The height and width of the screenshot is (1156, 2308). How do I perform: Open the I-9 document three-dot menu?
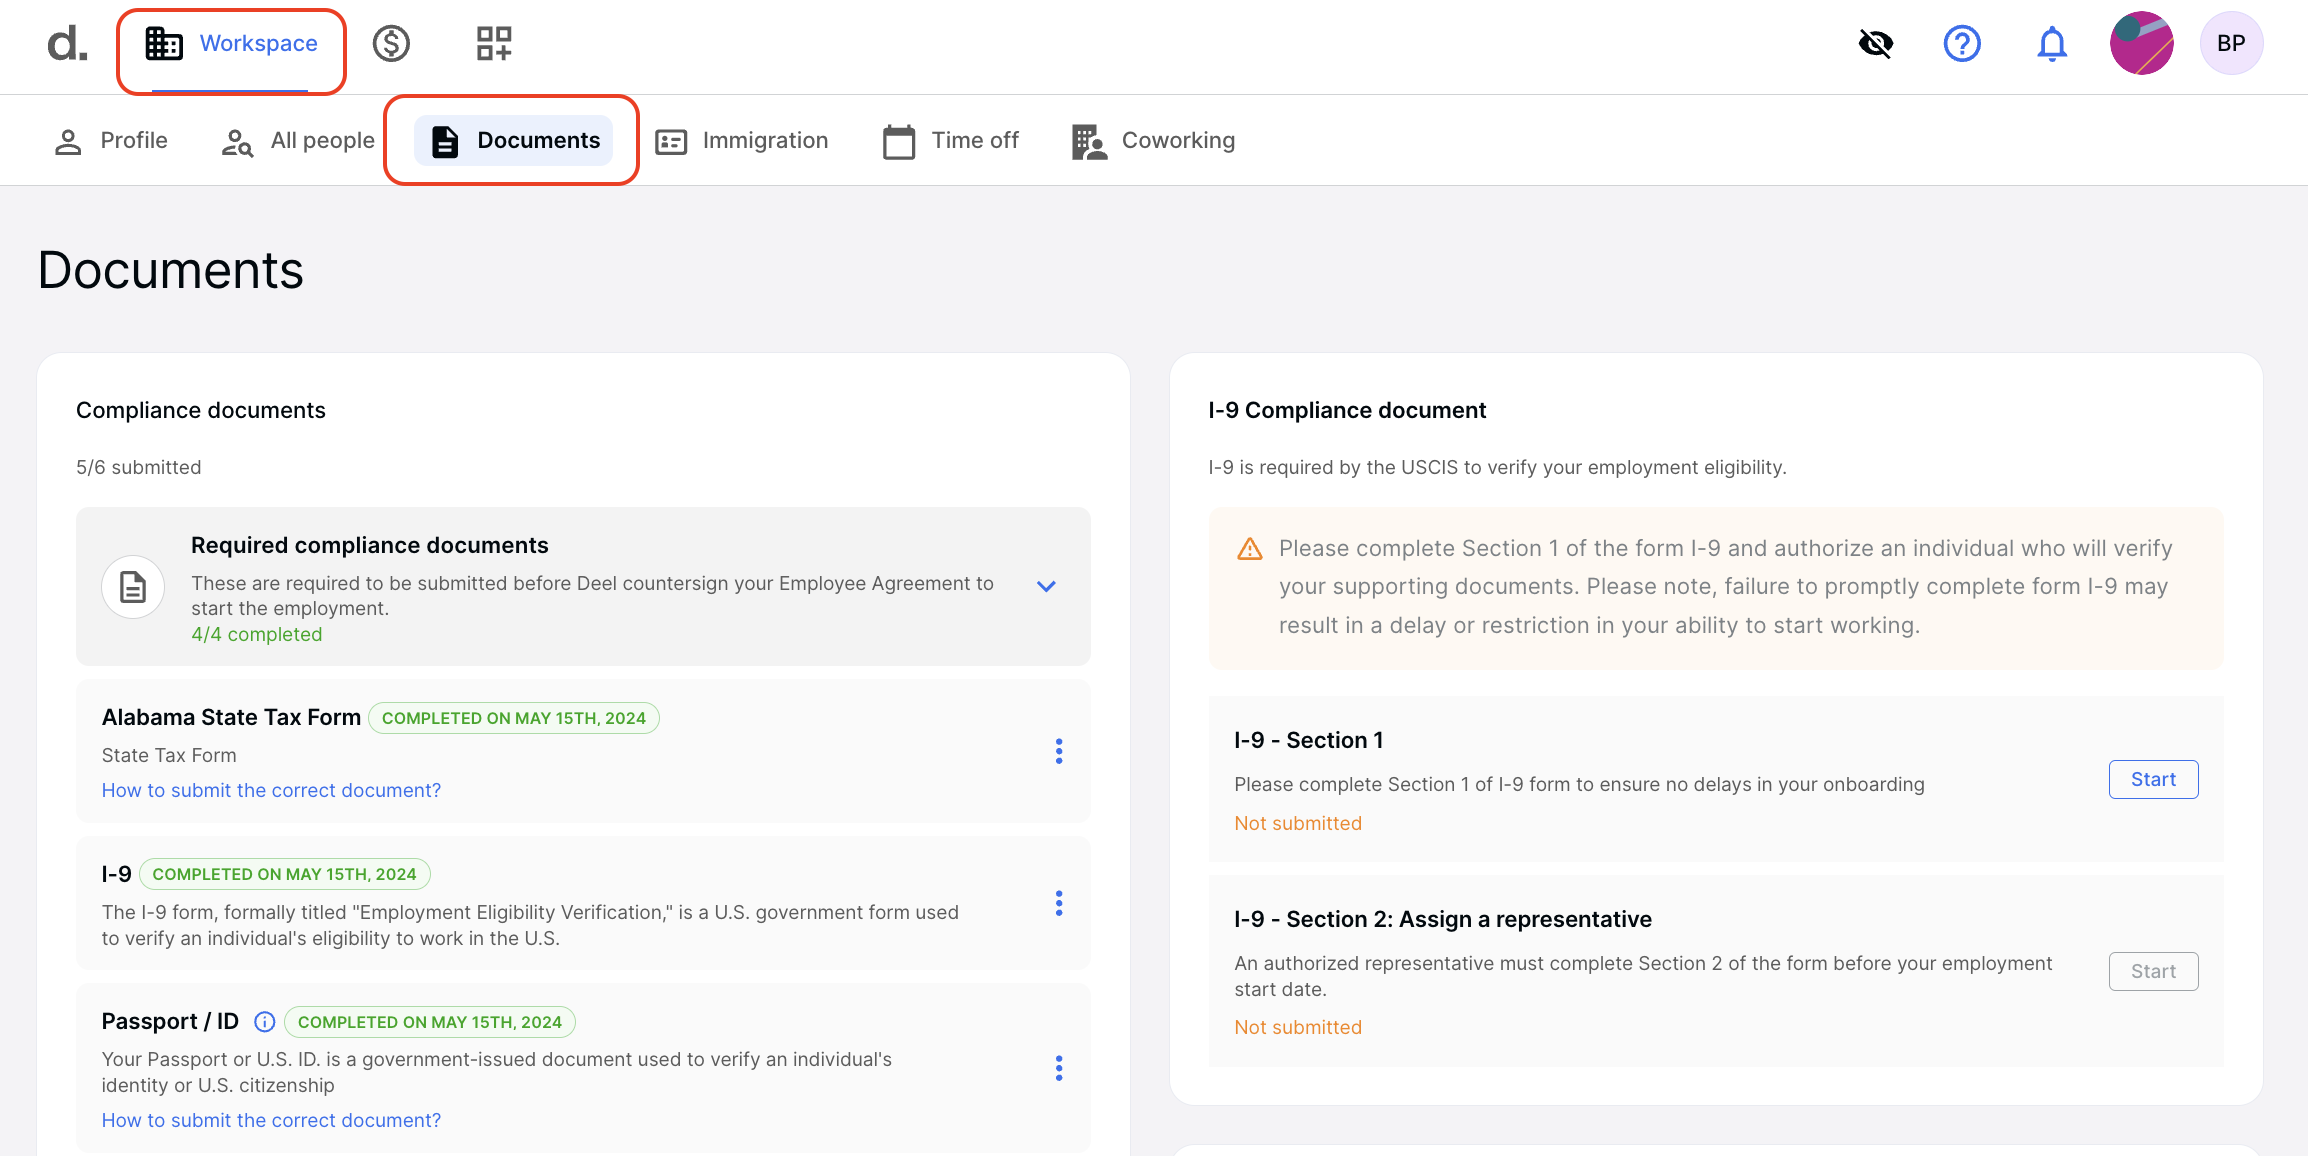[x=1059, y=903]
